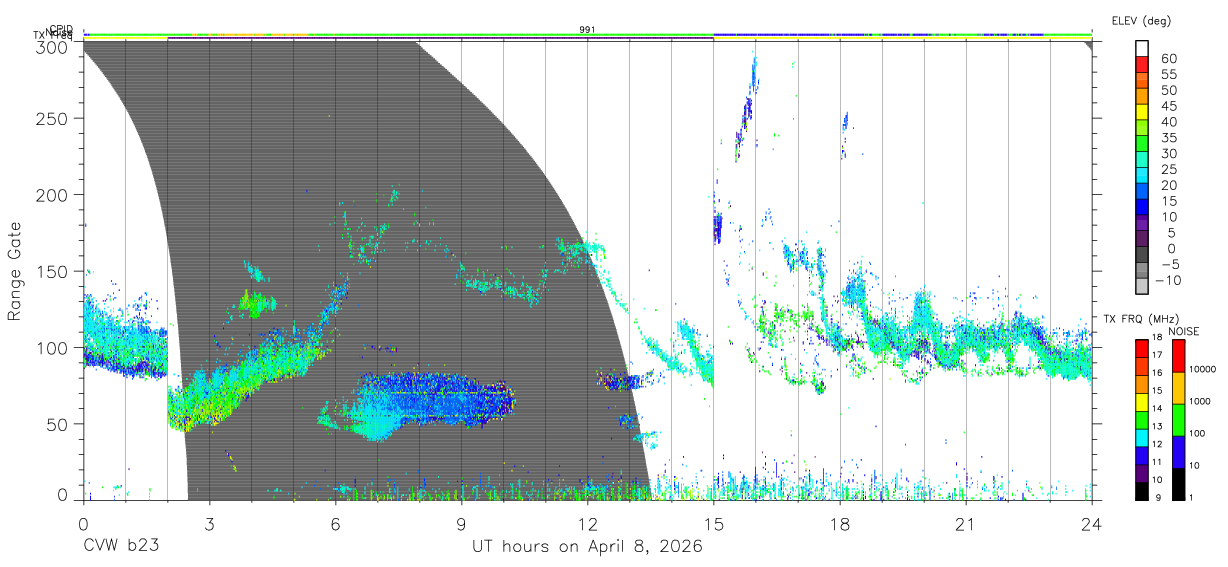Click the '9' tick label on the UT hours axis

tap(461, 525)
